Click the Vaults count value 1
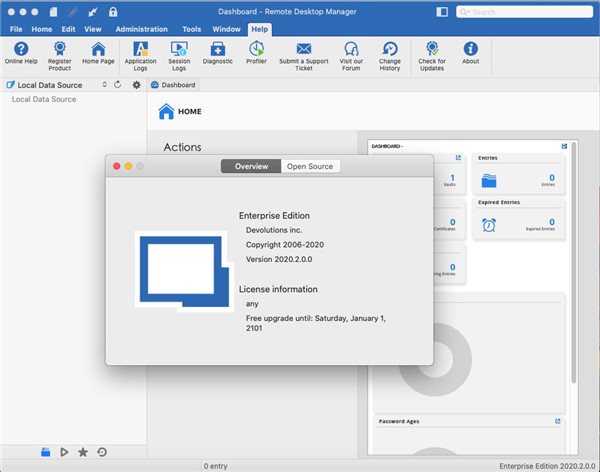This screenshot has height=472, width=600. pos(452,178)
